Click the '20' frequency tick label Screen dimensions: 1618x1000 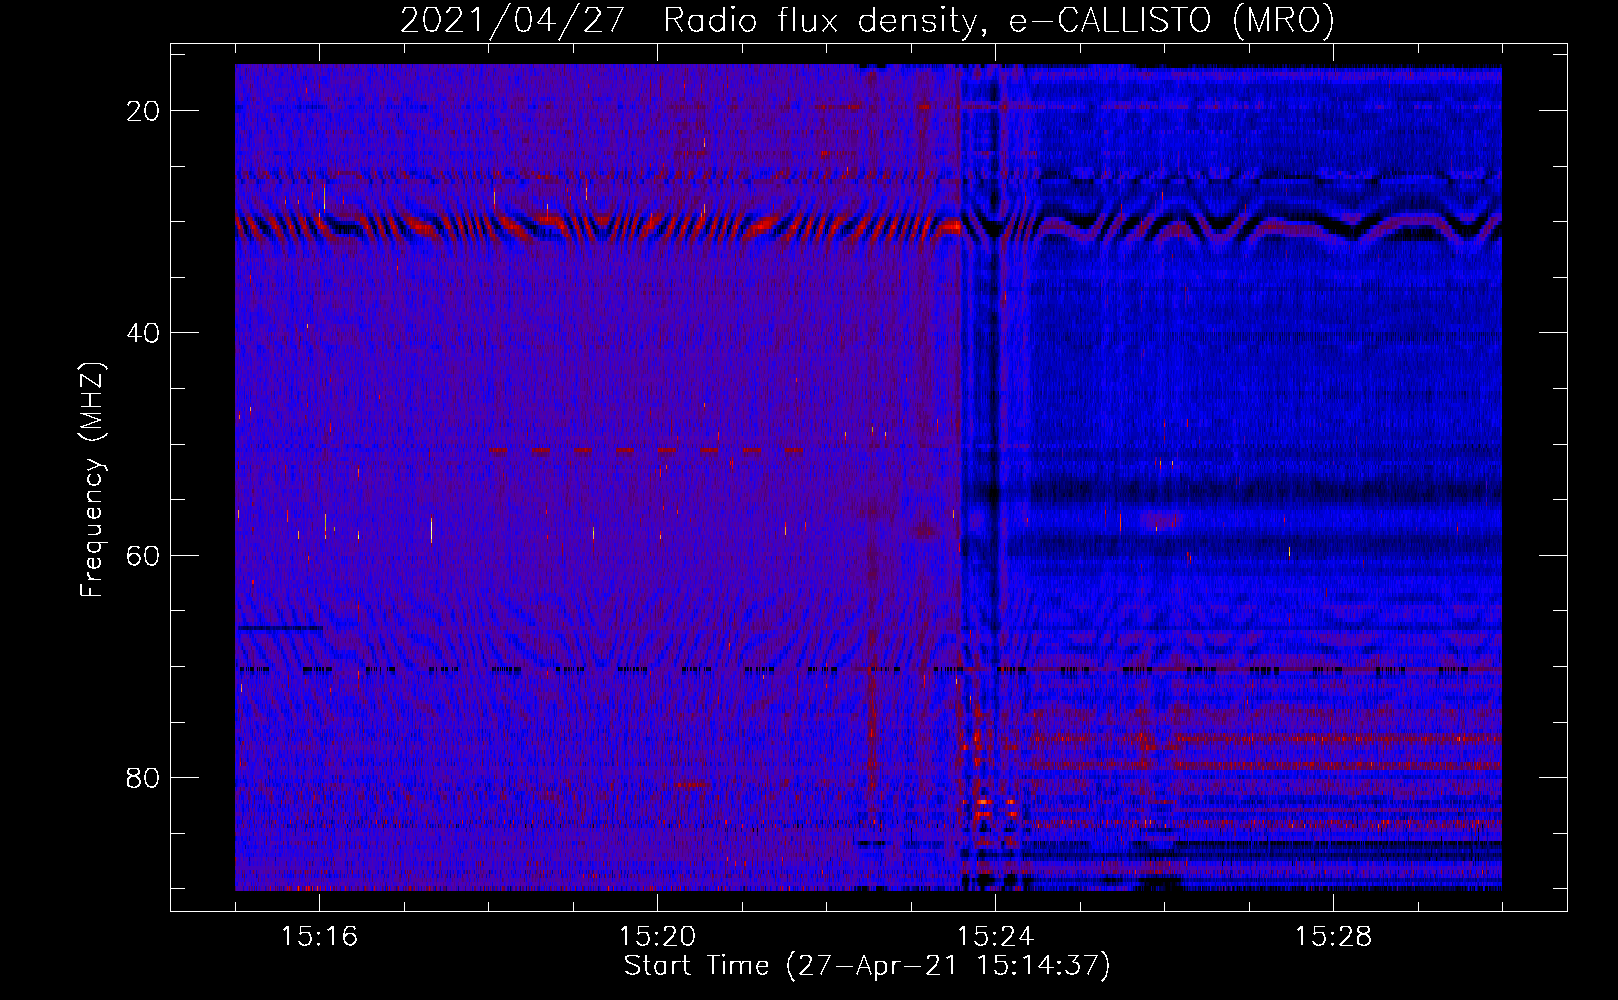click(x=144, y=111)
